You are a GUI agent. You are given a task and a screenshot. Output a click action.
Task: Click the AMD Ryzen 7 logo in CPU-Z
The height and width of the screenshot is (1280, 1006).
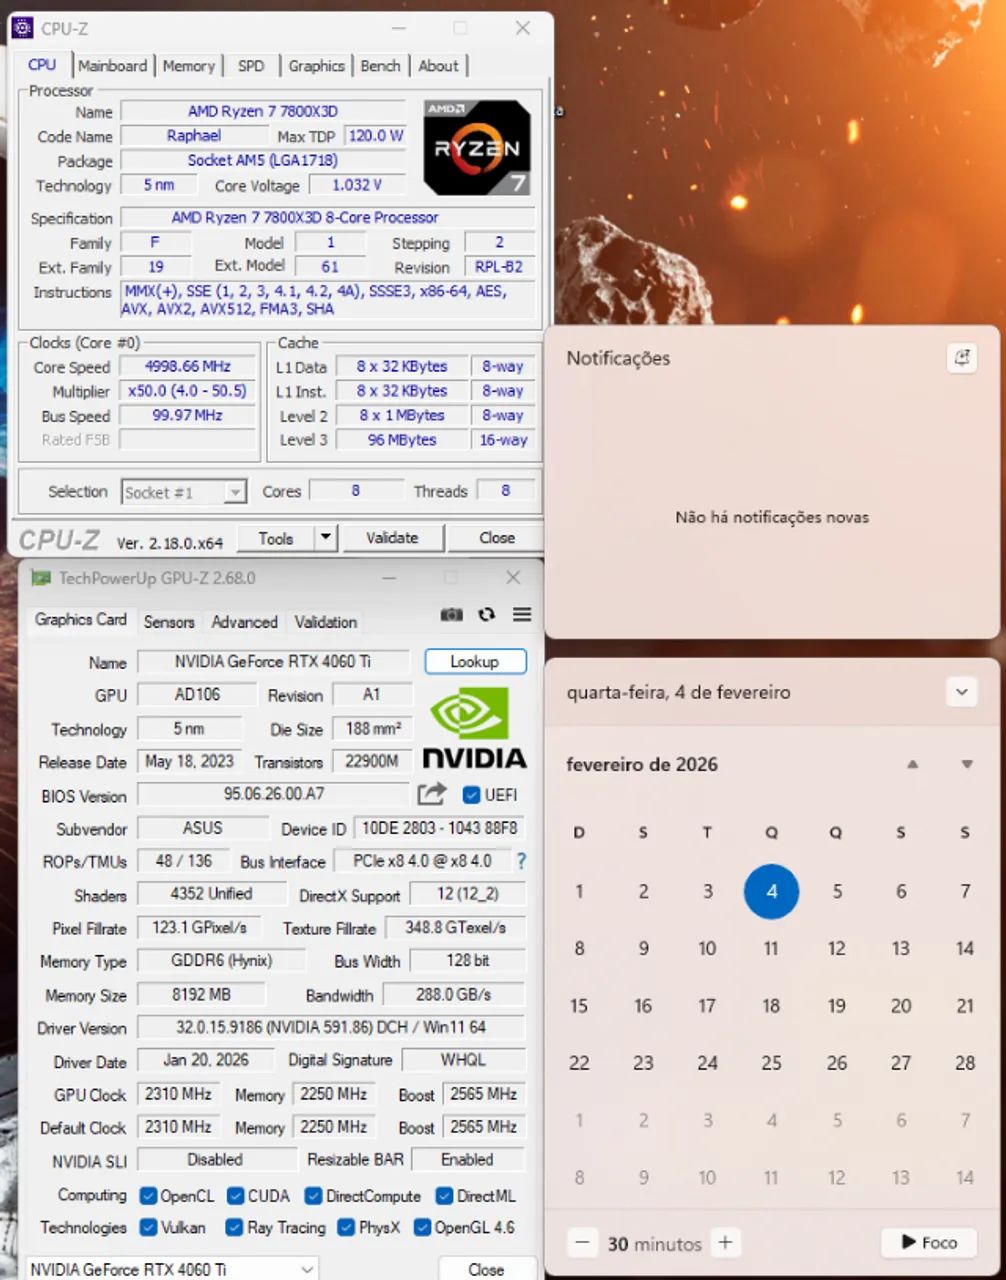(476, 146)
